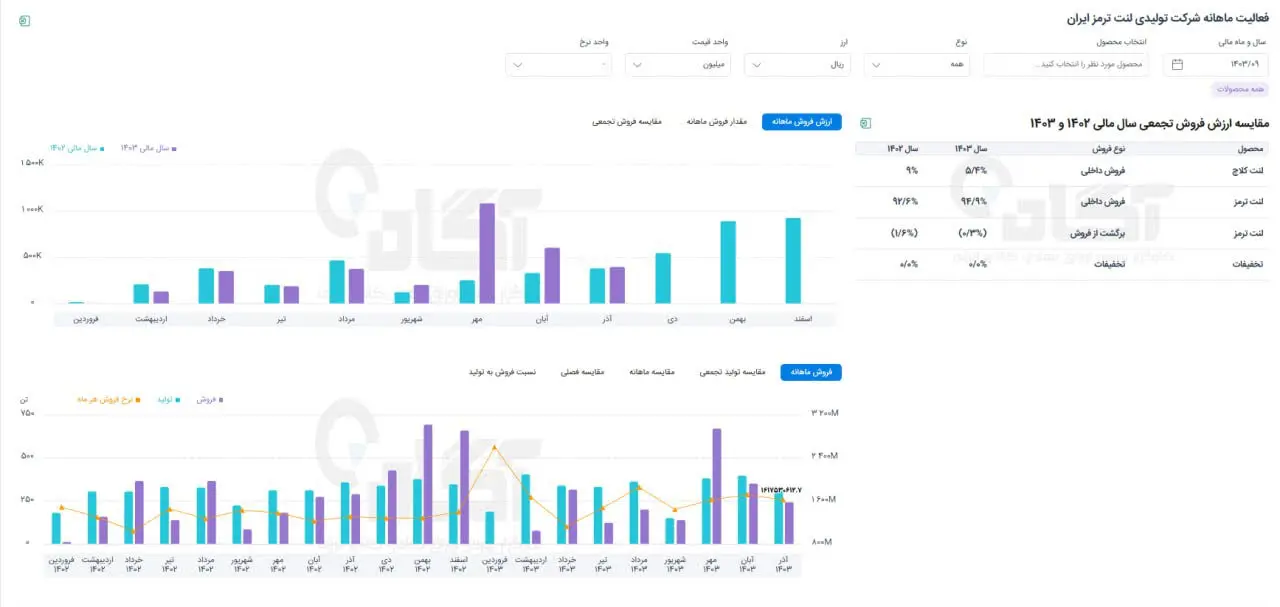The height and width of the screenshot is (607, 1280).
Task: Click the سال ۱۴۰۳ column header
Action: coord(970,148)
